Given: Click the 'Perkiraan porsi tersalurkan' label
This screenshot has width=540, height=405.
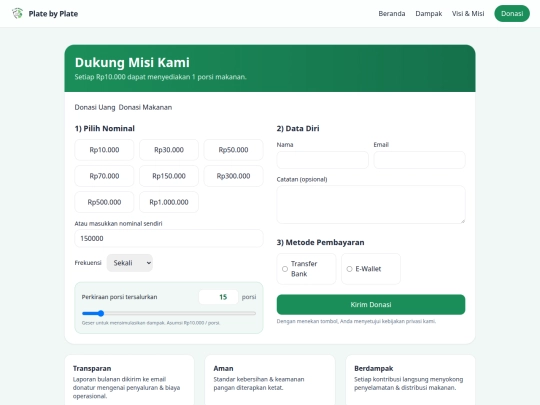Looking at the screenshot, I should (x=119, y=297).
